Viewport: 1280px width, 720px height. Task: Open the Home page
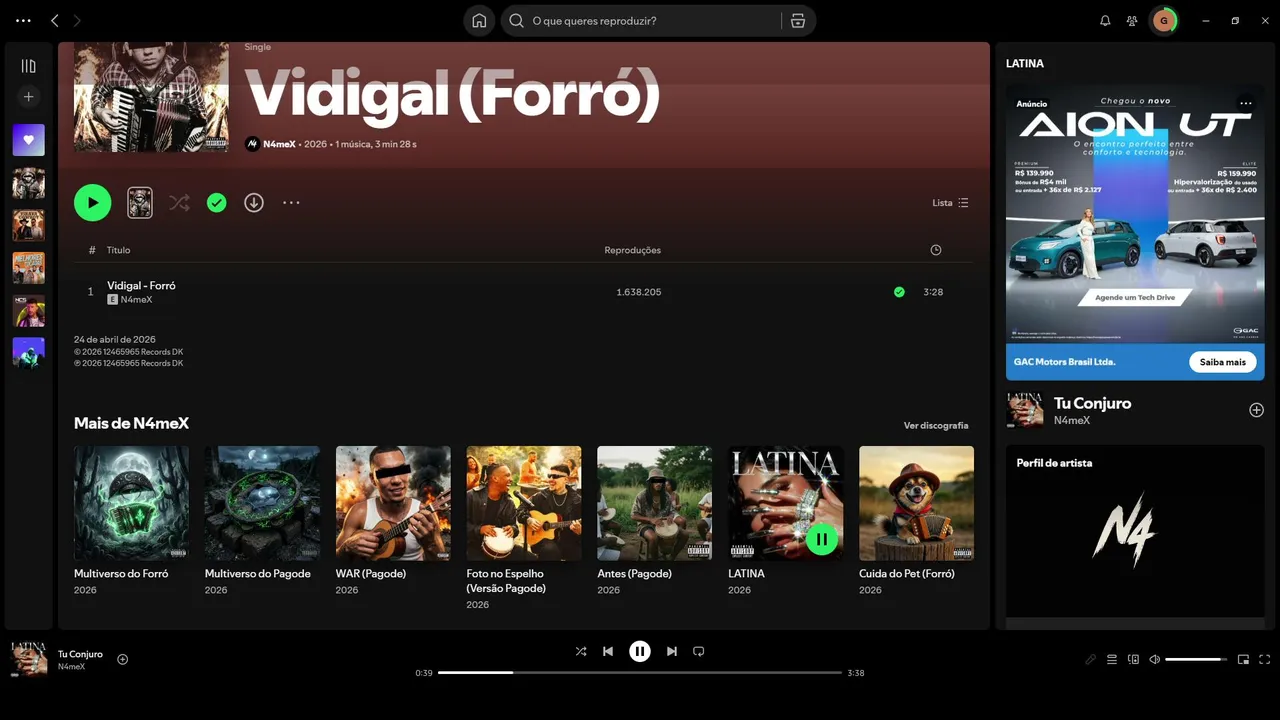coord(479,21)
